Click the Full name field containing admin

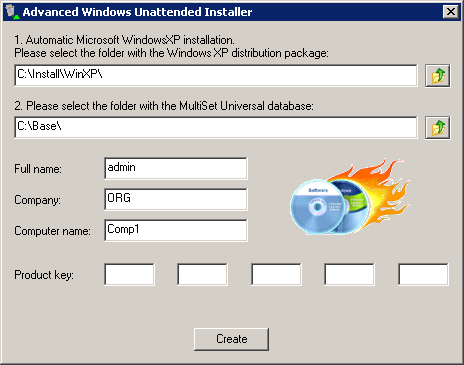[176, 168]
